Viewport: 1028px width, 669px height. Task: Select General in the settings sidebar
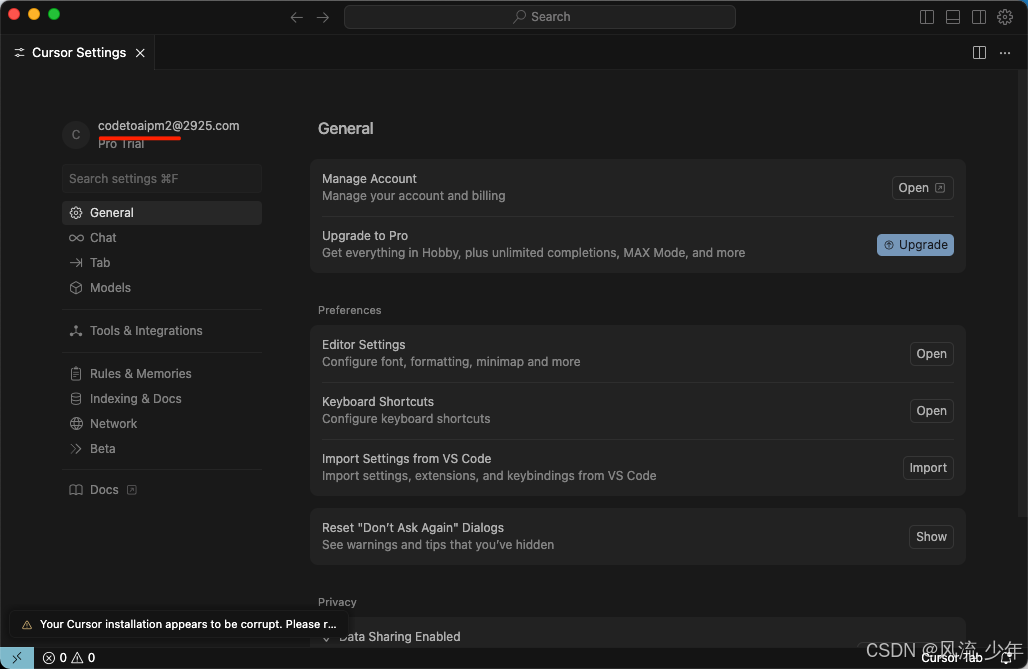(162, 213)
